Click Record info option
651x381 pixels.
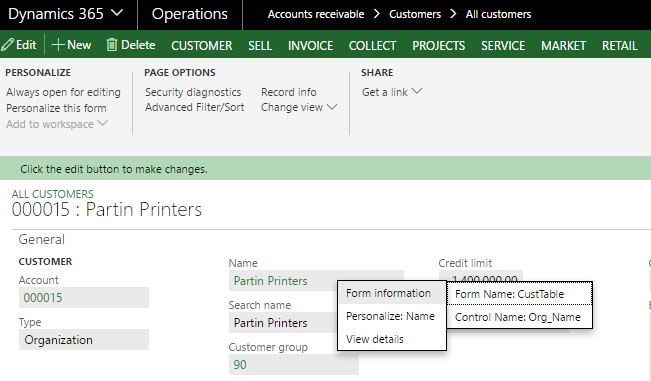pyautogui.click(x=289, y=92)
